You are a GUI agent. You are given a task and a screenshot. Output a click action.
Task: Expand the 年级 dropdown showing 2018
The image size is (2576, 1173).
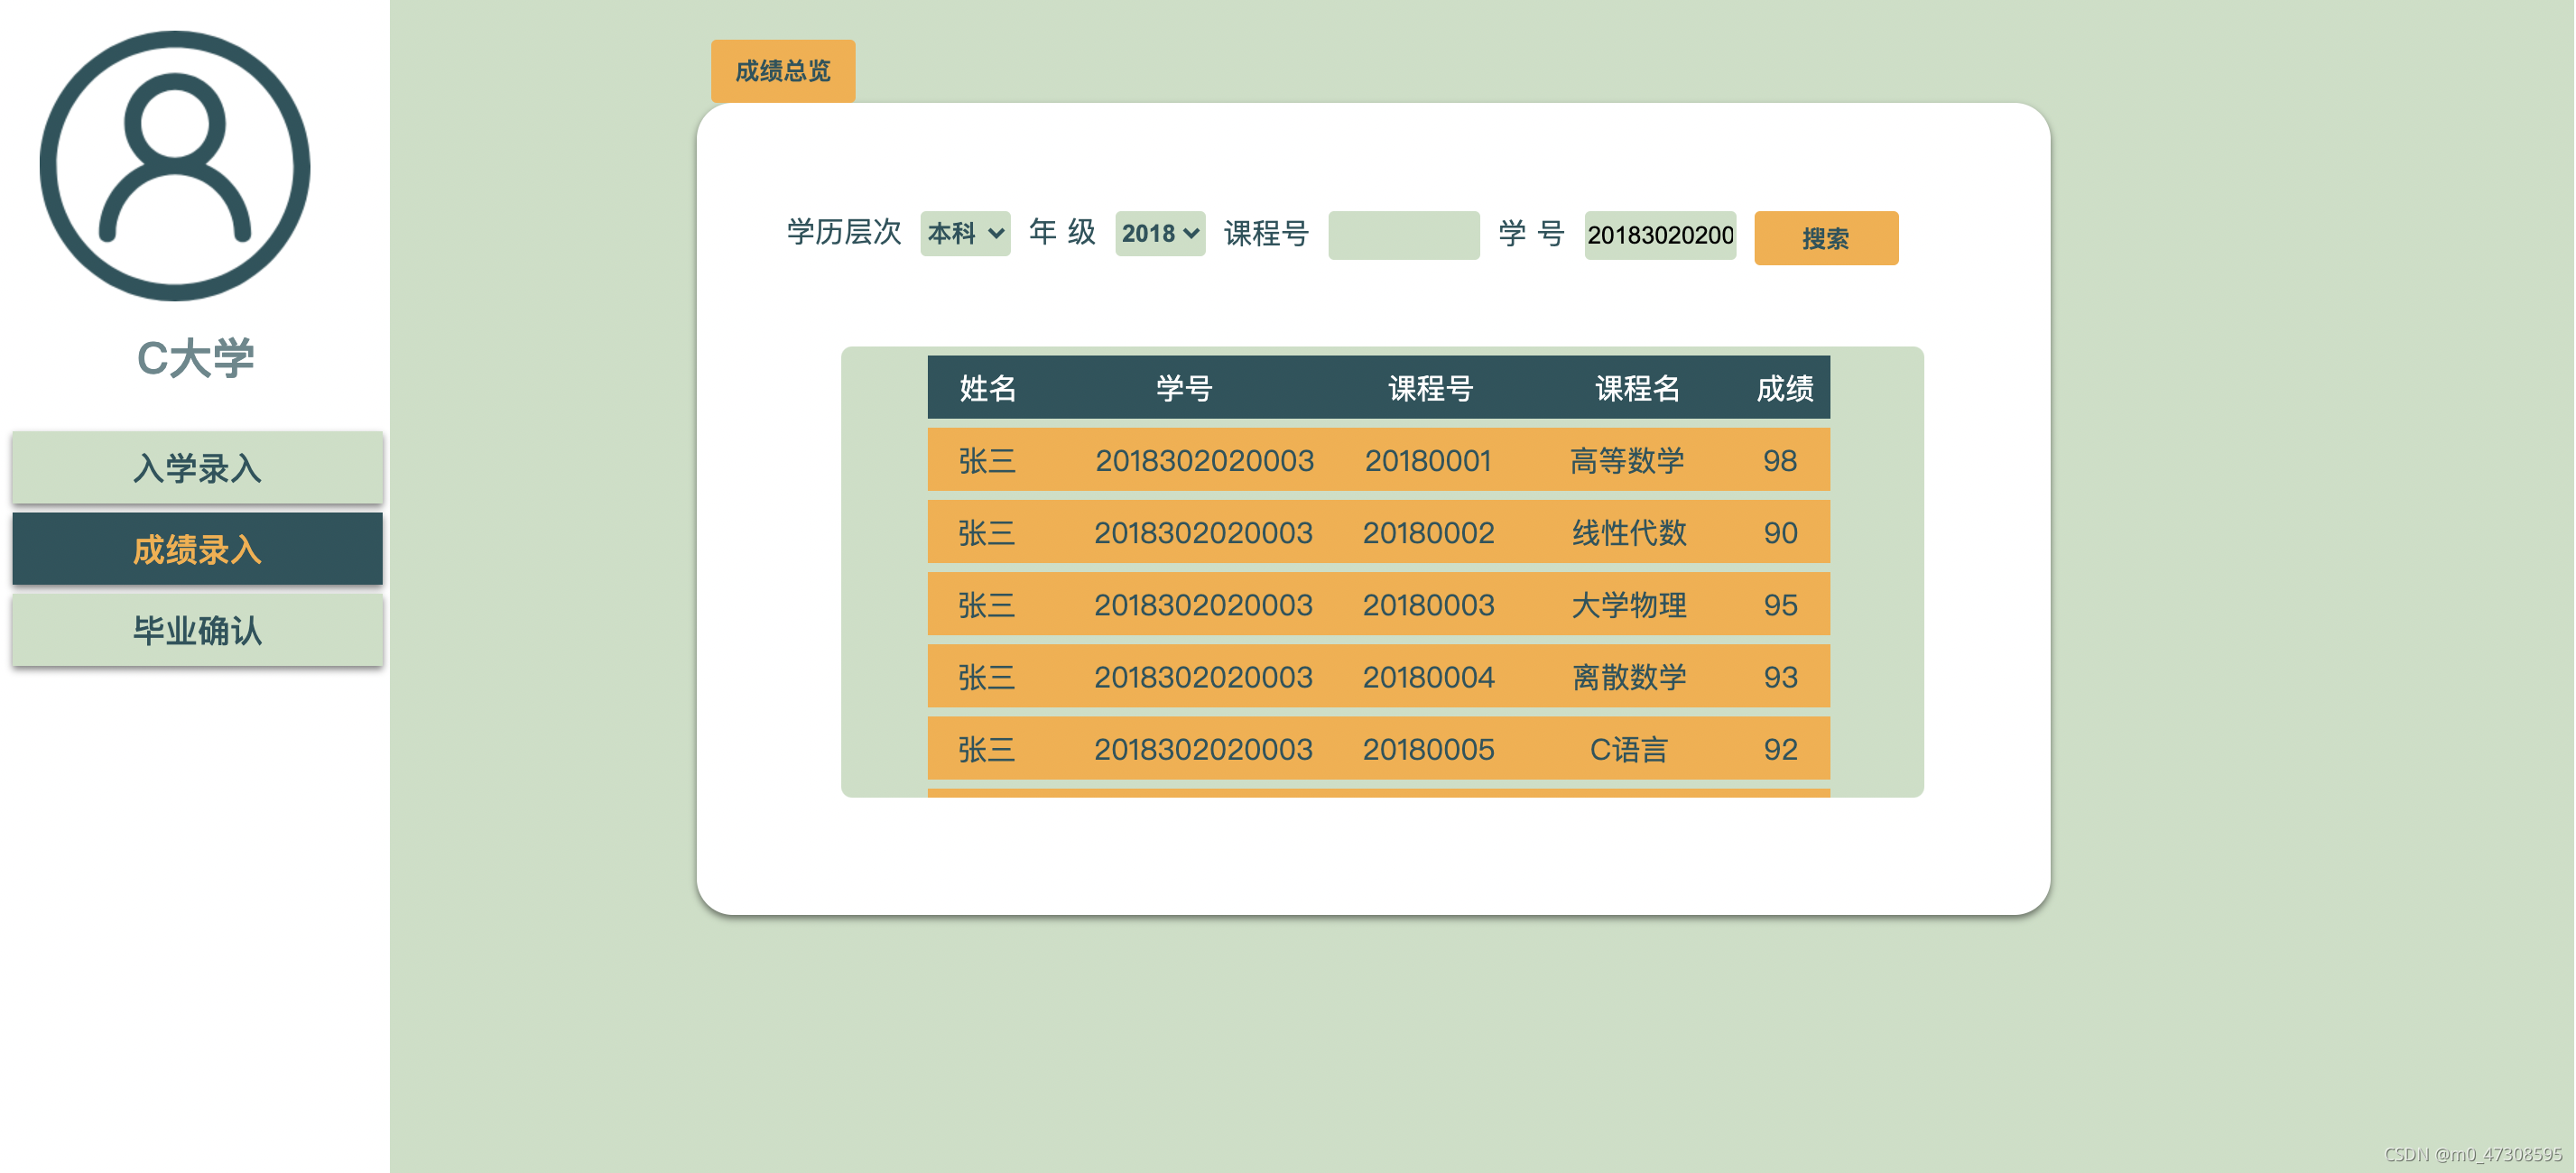pos(1159,233)
